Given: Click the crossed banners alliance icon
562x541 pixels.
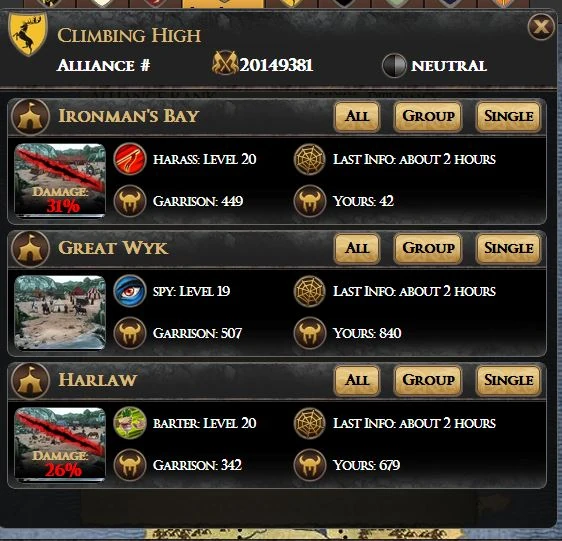Looking at the screenshot, I should point(225,63).
